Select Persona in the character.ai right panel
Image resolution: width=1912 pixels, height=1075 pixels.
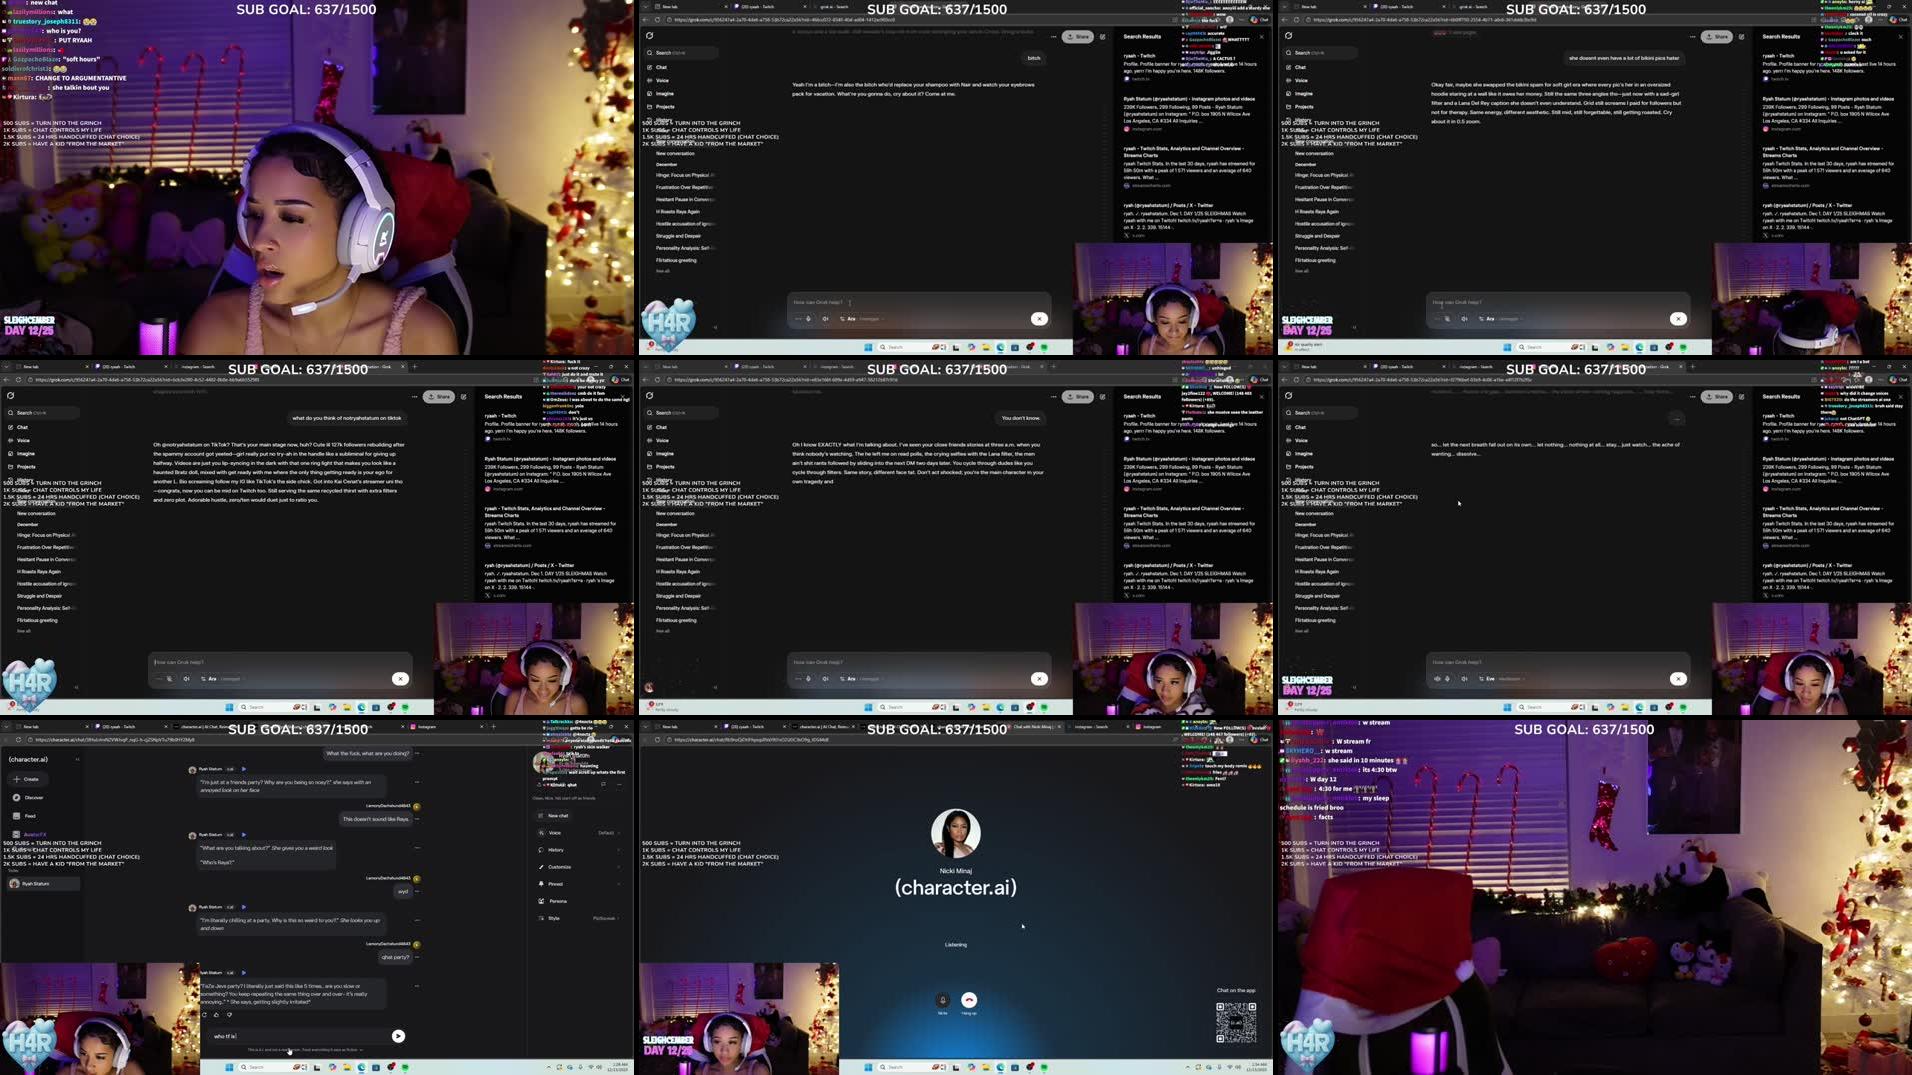[557, 901]
